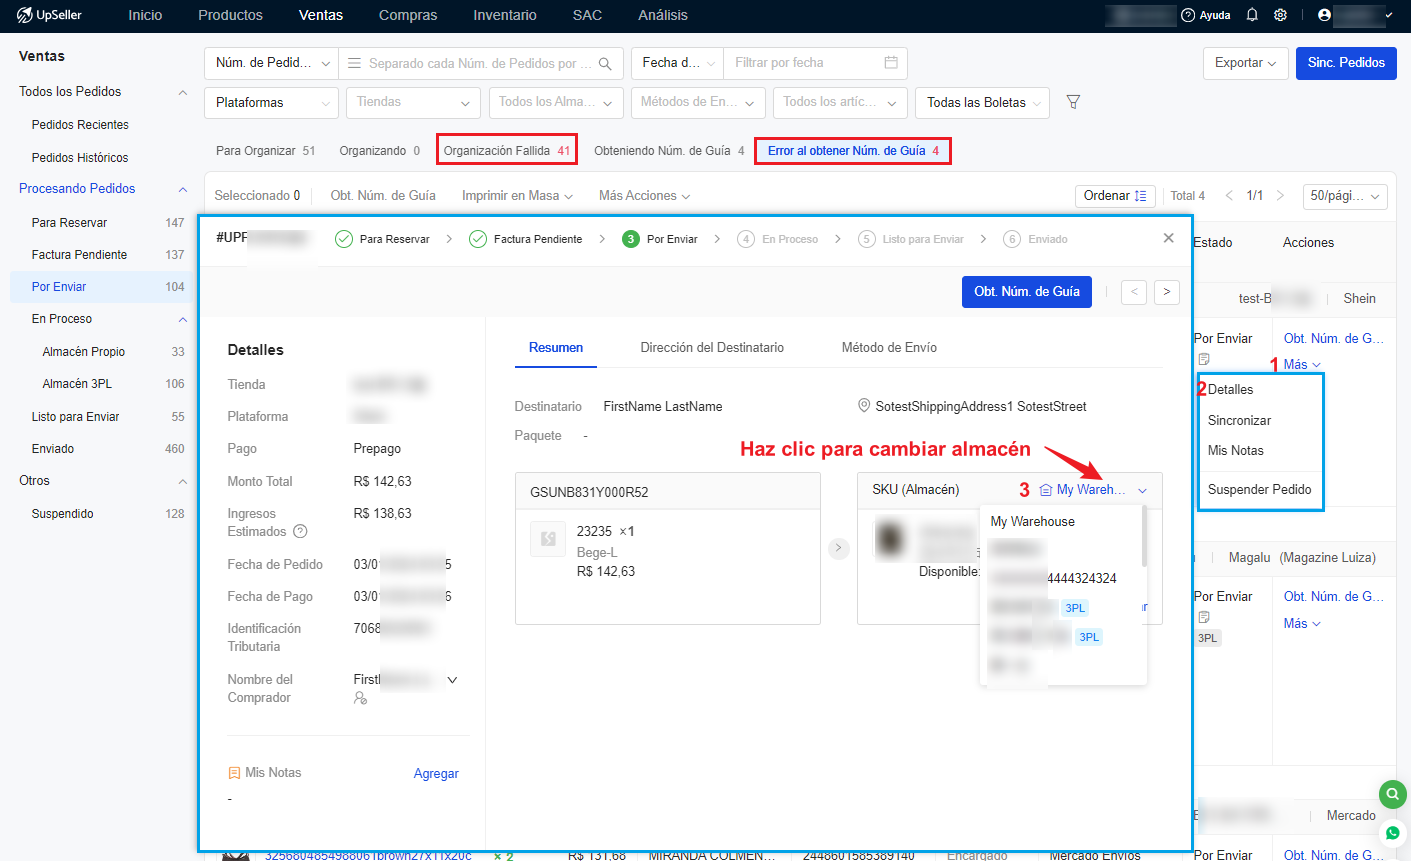
Task: Click the previous page arrow in pagination
Action: [1229, 196]
